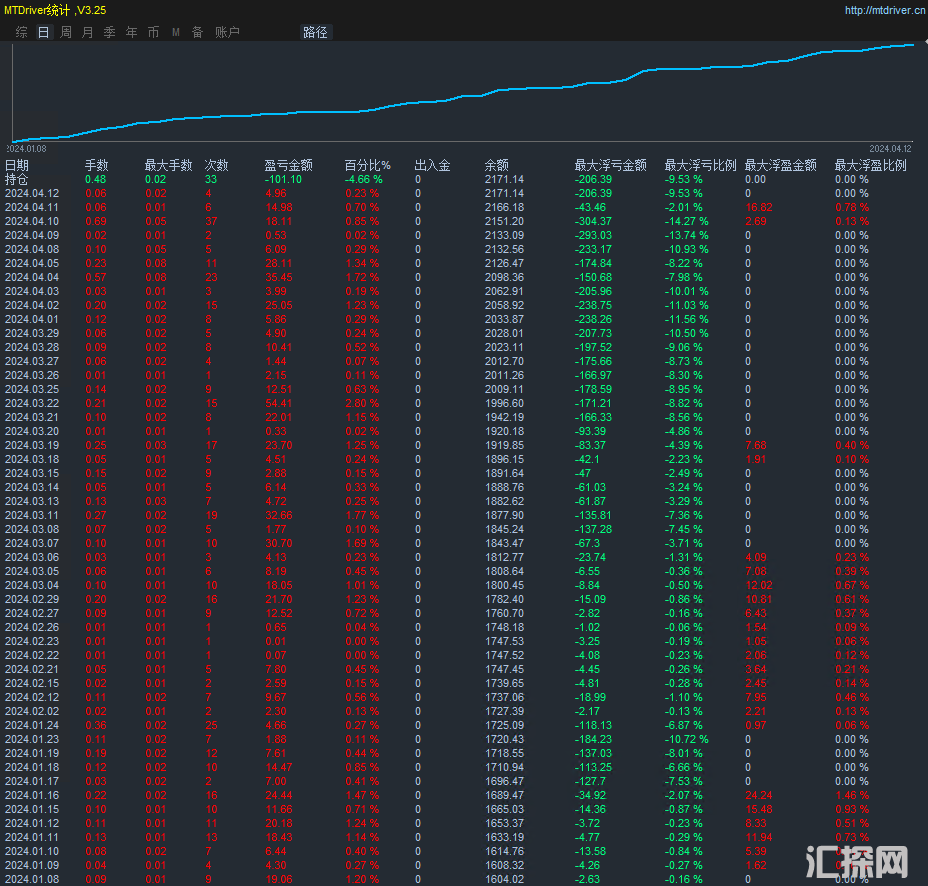Screen dimensions: 928x886
Task: Open the 账户 account tab
Action: [x=227, y=32]
